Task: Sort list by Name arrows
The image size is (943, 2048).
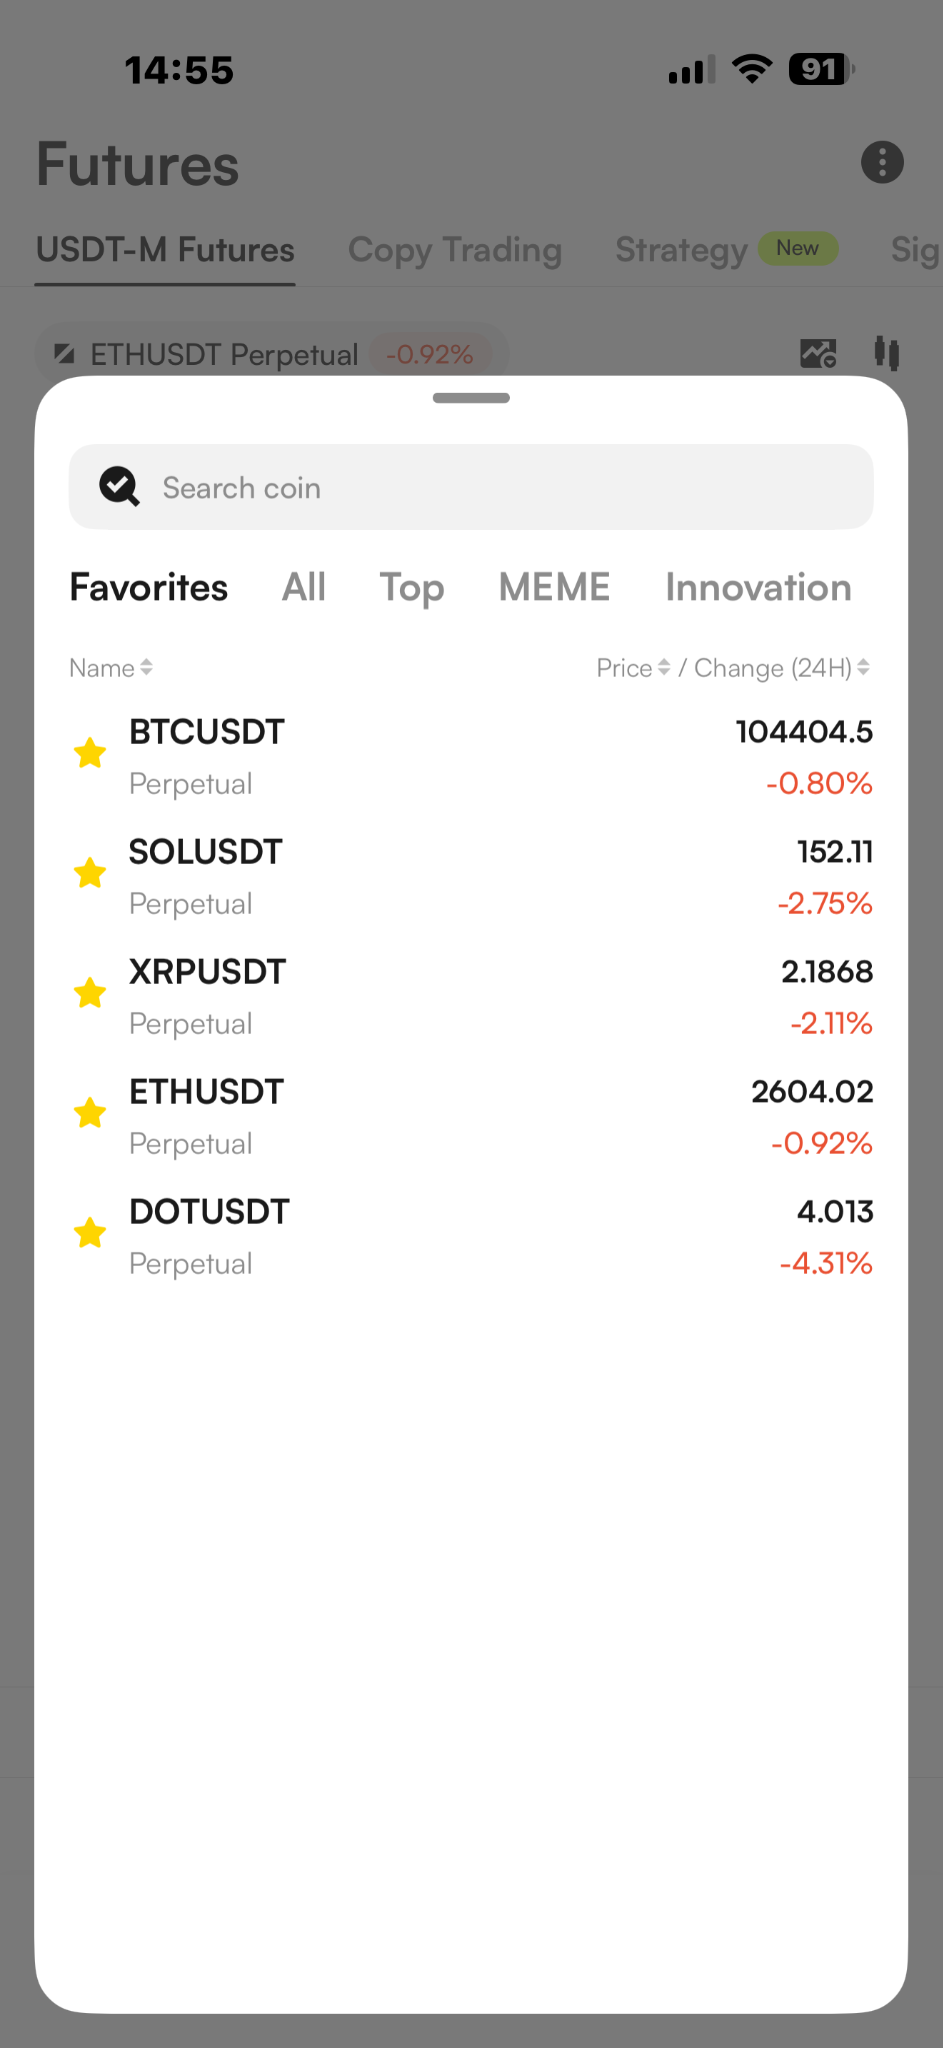Action: click(x=147, y=667)
